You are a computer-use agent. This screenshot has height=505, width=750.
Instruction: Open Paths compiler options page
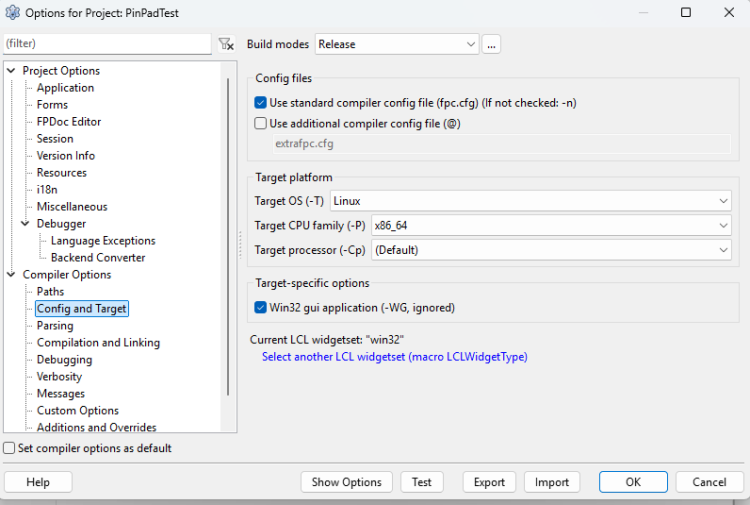tap(50, 292)
